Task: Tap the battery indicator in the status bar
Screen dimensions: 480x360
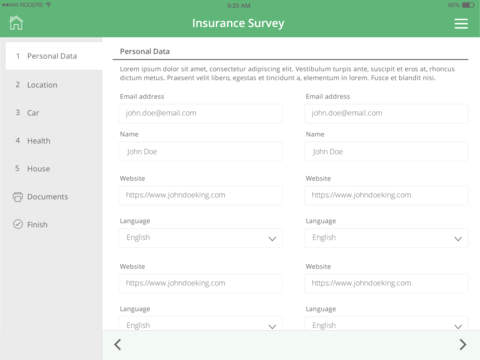Action: pyautogui.click(x=468, y=5)
